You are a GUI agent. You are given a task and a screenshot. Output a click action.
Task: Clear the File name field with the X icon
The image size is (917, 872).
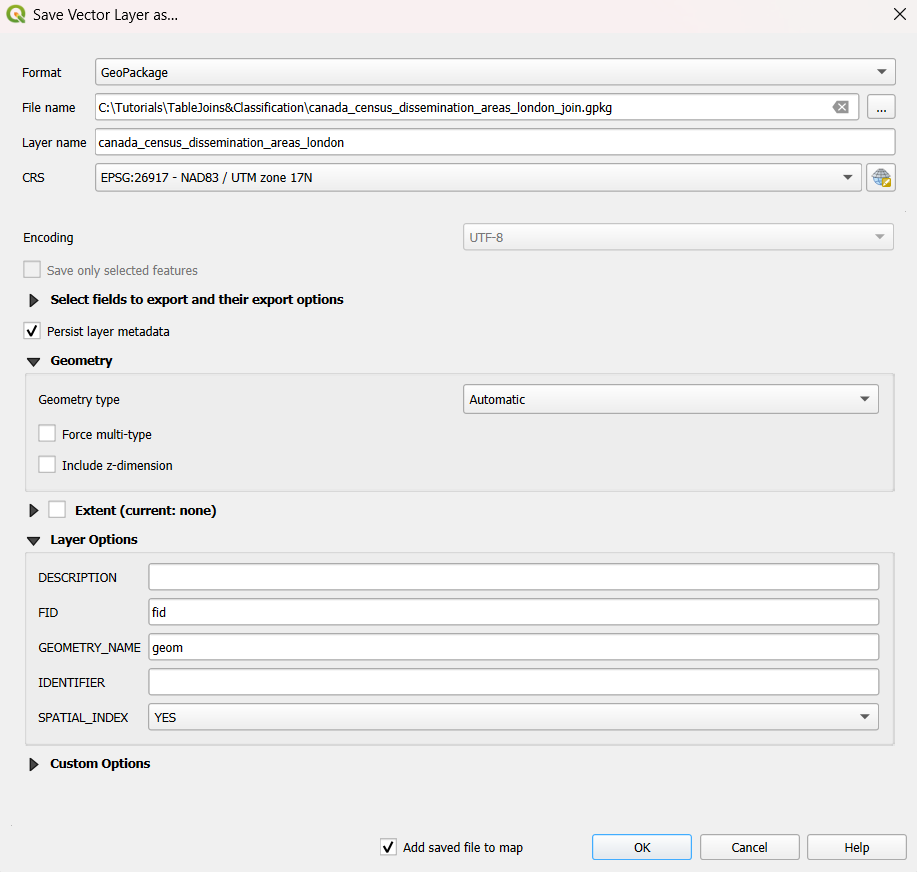(840, 107)
